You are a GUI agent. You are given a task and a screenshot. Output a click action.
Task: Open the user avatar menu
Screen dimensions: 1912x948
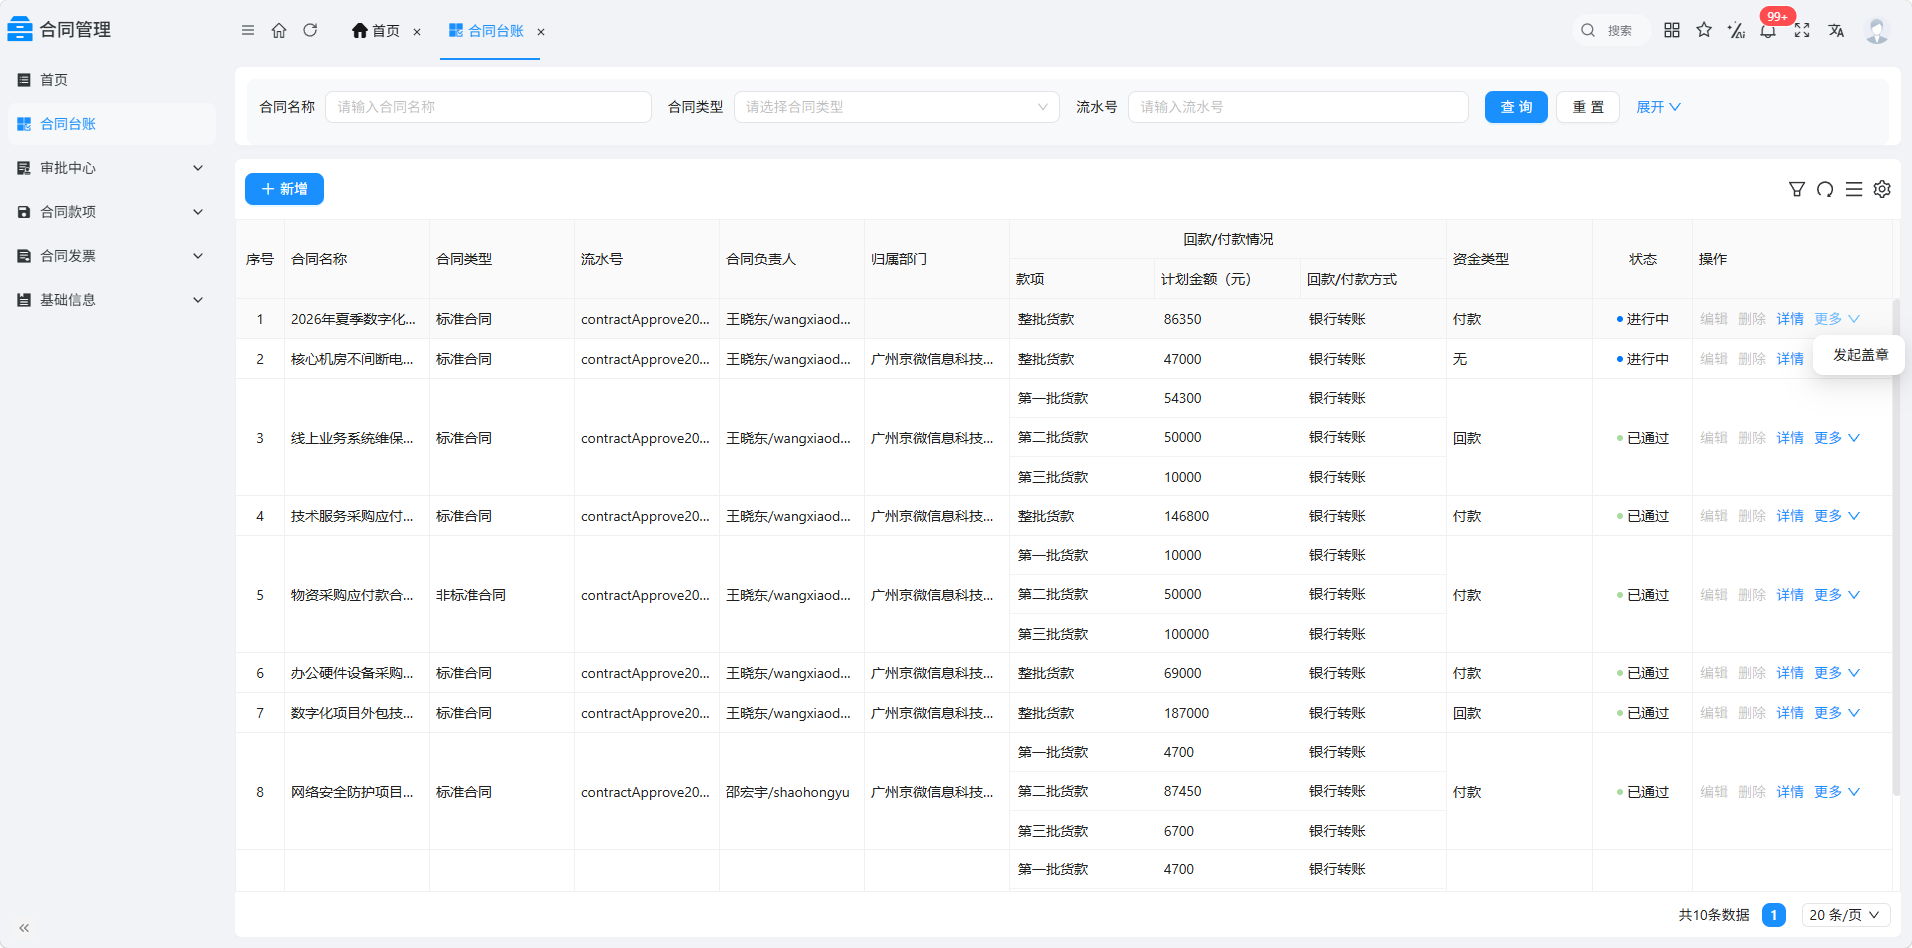(1876, 30)
